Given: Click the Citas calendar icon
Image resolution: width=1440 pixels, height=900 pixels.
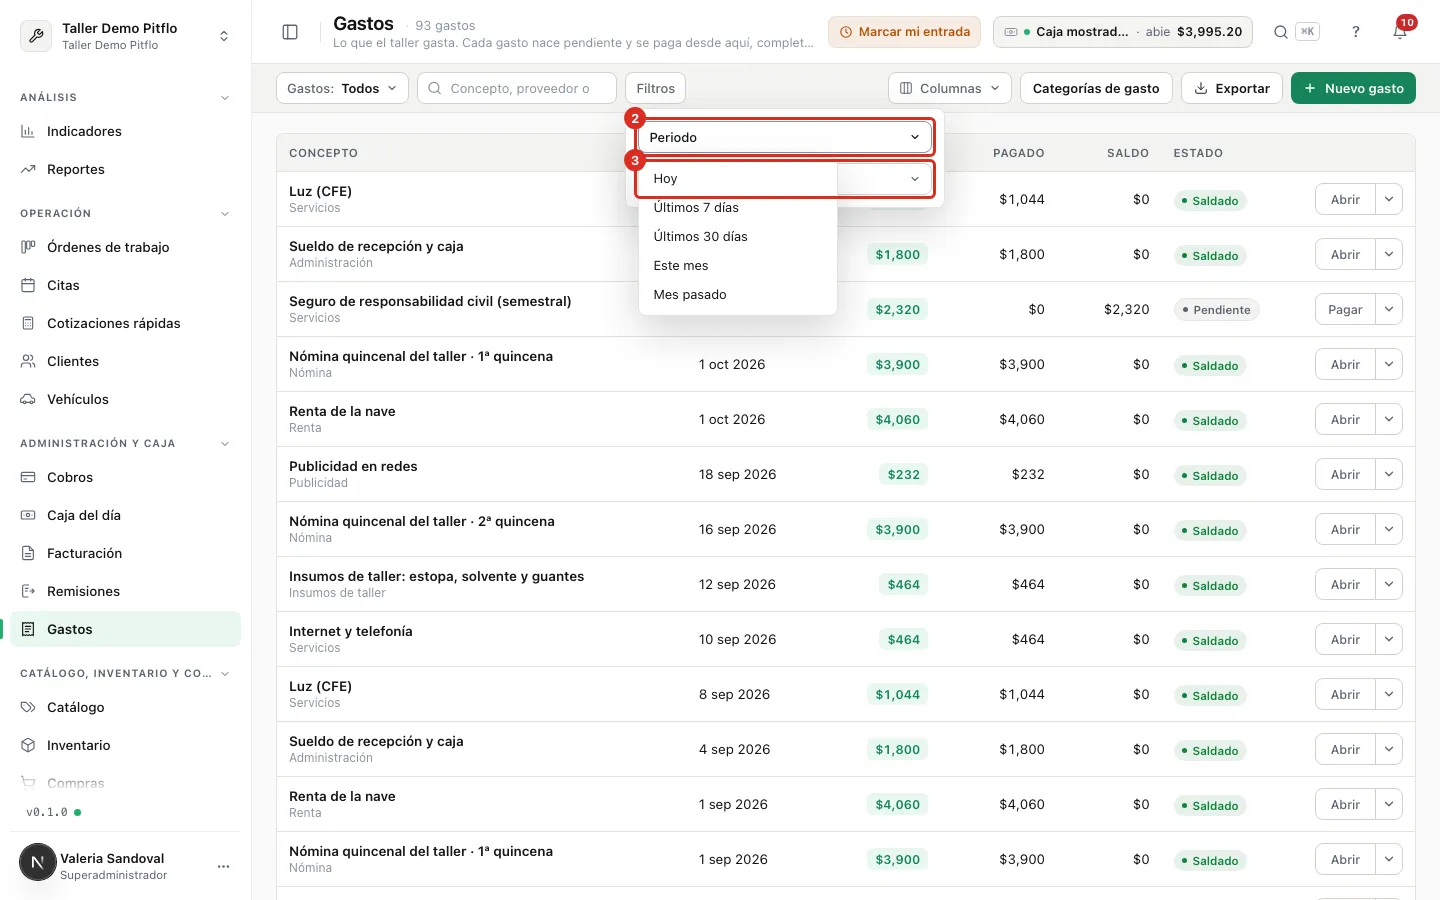Looking at the screenshot, I should point(28,285).
